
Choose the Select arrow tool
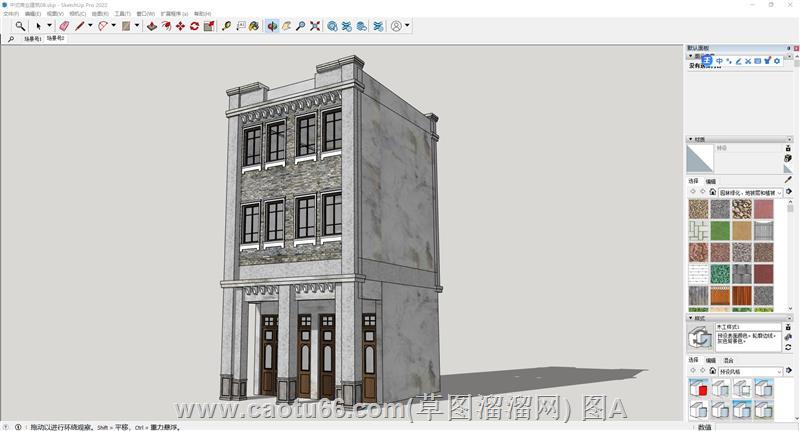point(38,26)
